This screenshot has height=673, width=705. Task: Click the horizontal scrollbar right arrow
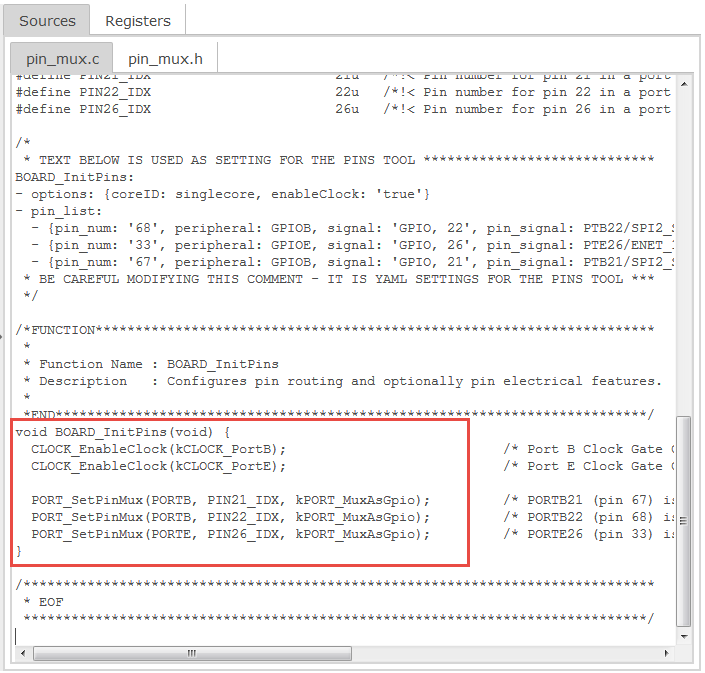tap(667, 653)
